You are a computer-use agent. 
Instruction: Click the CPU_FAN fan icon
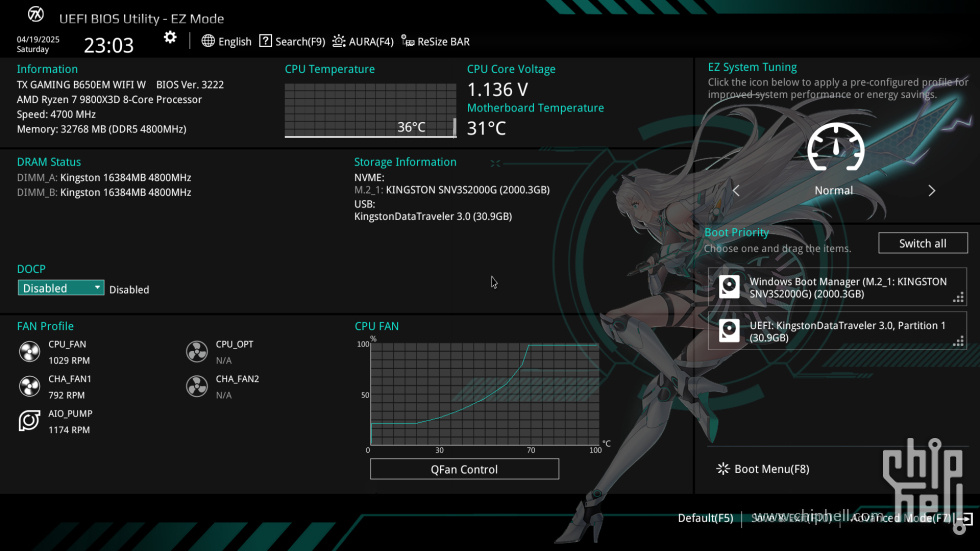coord(29,352)
